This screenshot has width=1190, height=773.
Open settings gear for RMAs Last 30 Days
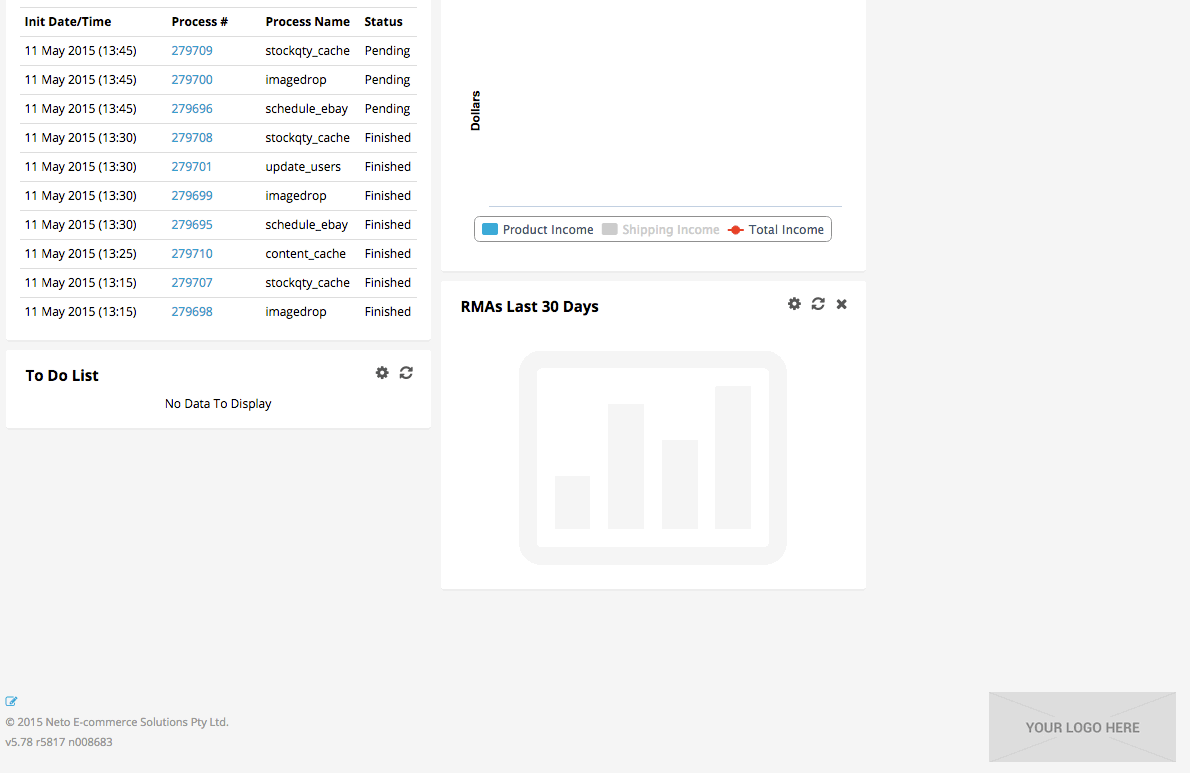794,303
